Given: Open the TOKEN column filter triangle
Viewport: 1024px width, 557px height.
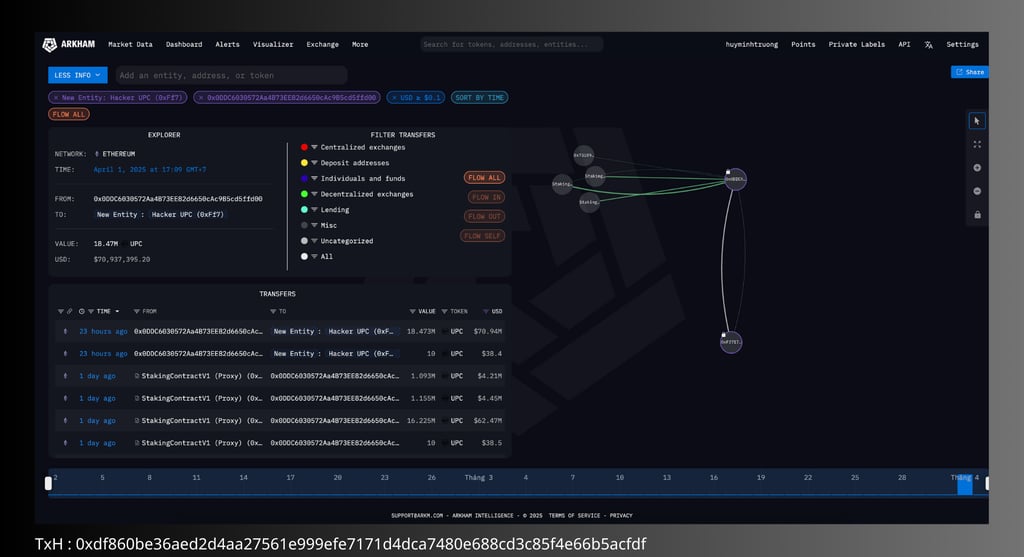Looking at the screenshot, I should (445, 311).
